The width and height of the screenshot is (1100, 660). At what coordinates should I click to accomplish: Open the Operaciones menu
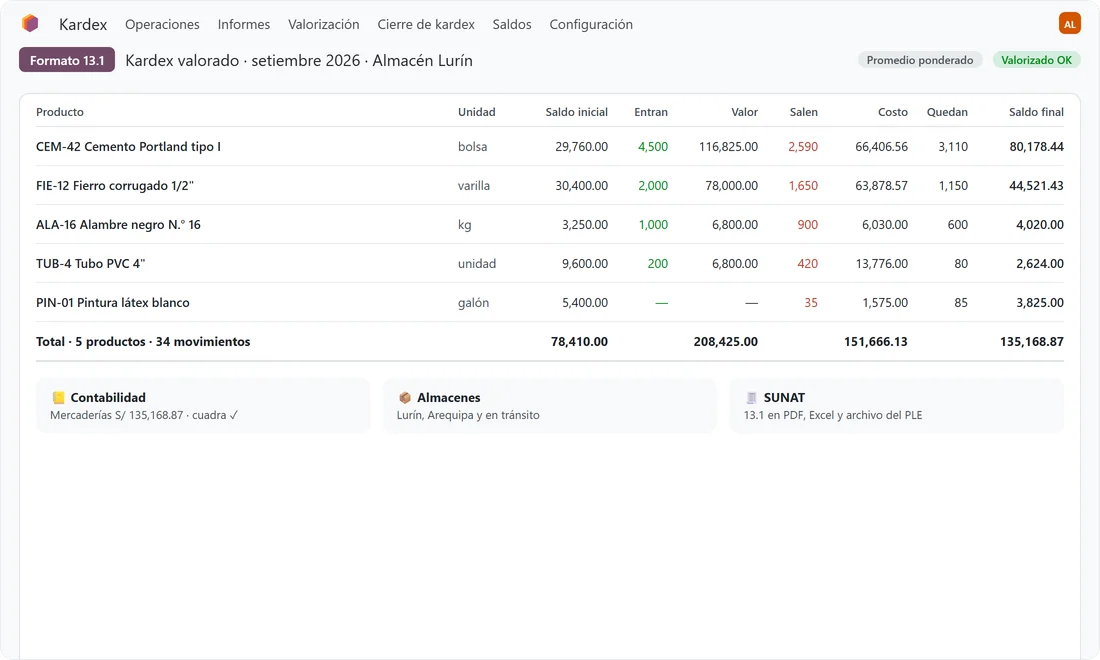162,25
